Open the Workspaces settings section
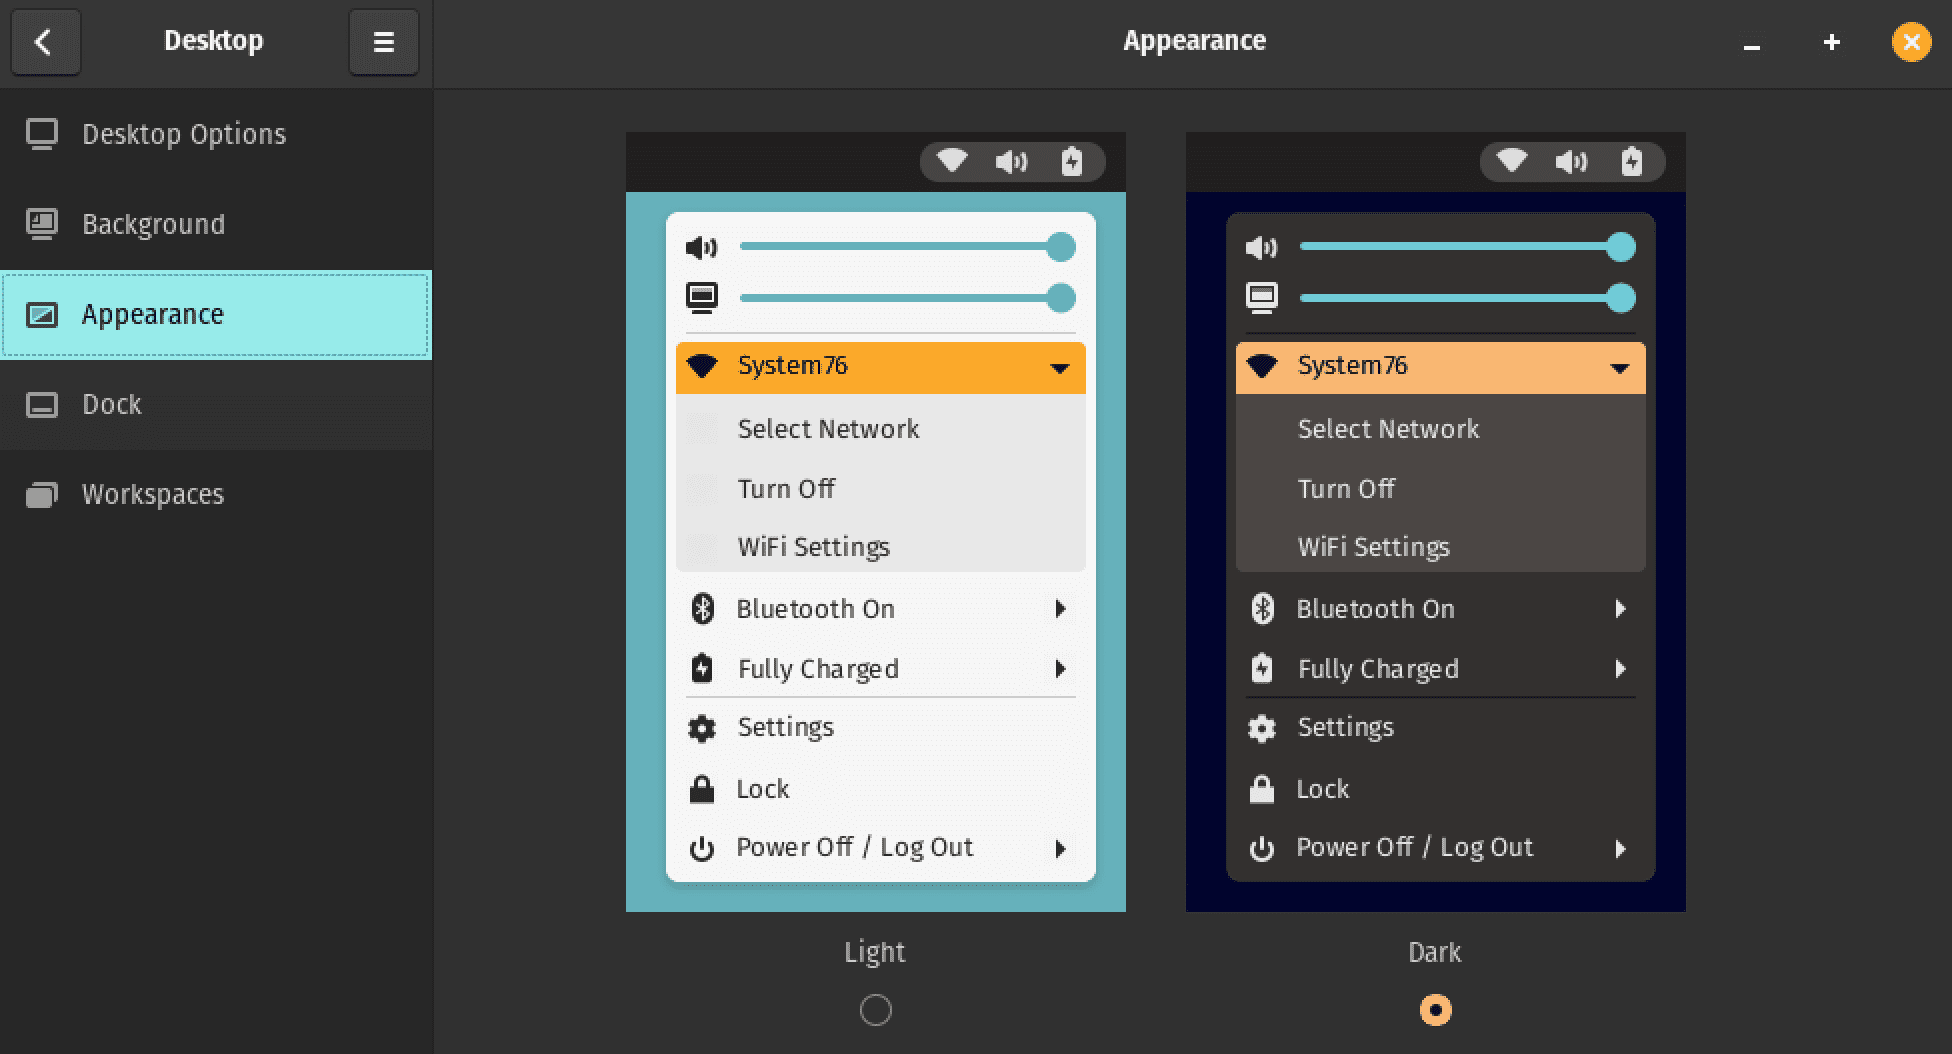 click(152, 493)
